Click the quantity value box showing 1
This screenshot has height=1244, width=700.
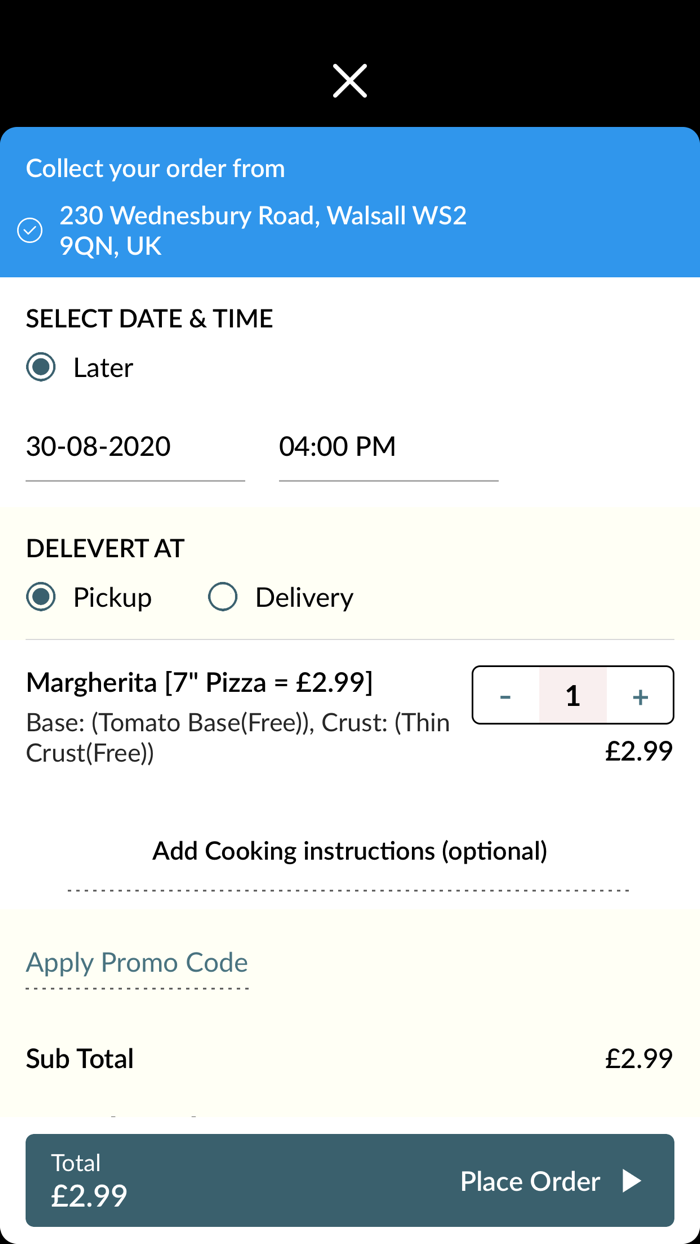tap(572, 696)
